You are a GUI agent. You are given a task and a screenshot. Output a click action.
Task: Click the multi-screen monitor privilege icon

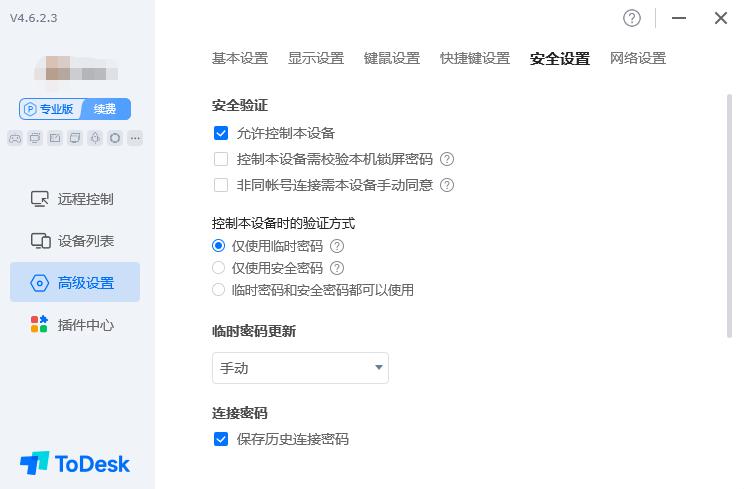pyautogui.click(x=35, y=138)
